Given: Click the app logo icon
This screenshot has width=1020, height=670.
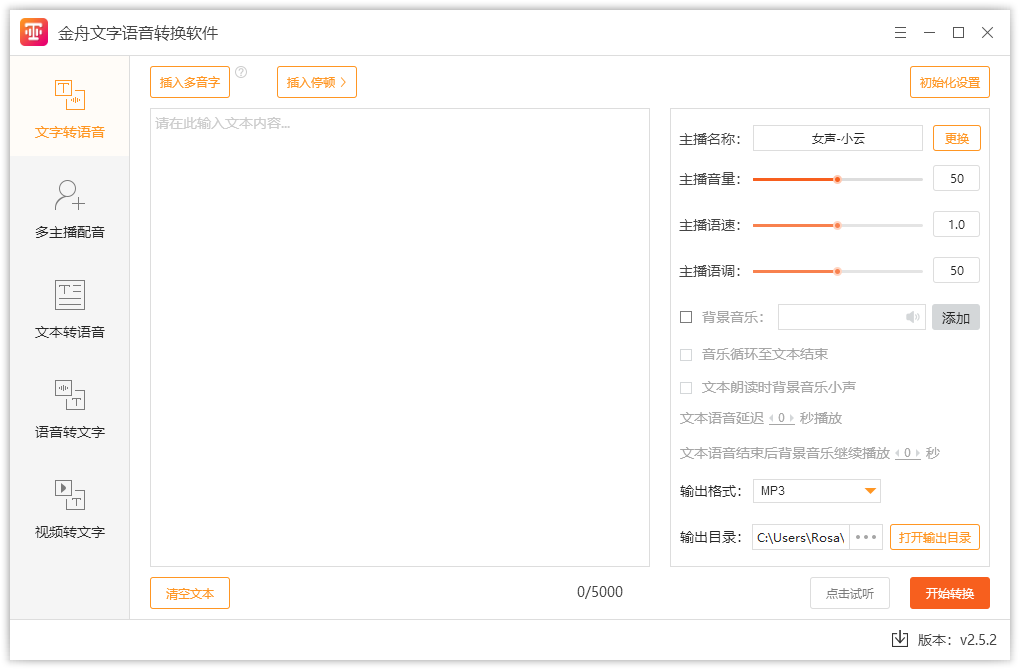Looking at the screenshot, I should point(33,32).
